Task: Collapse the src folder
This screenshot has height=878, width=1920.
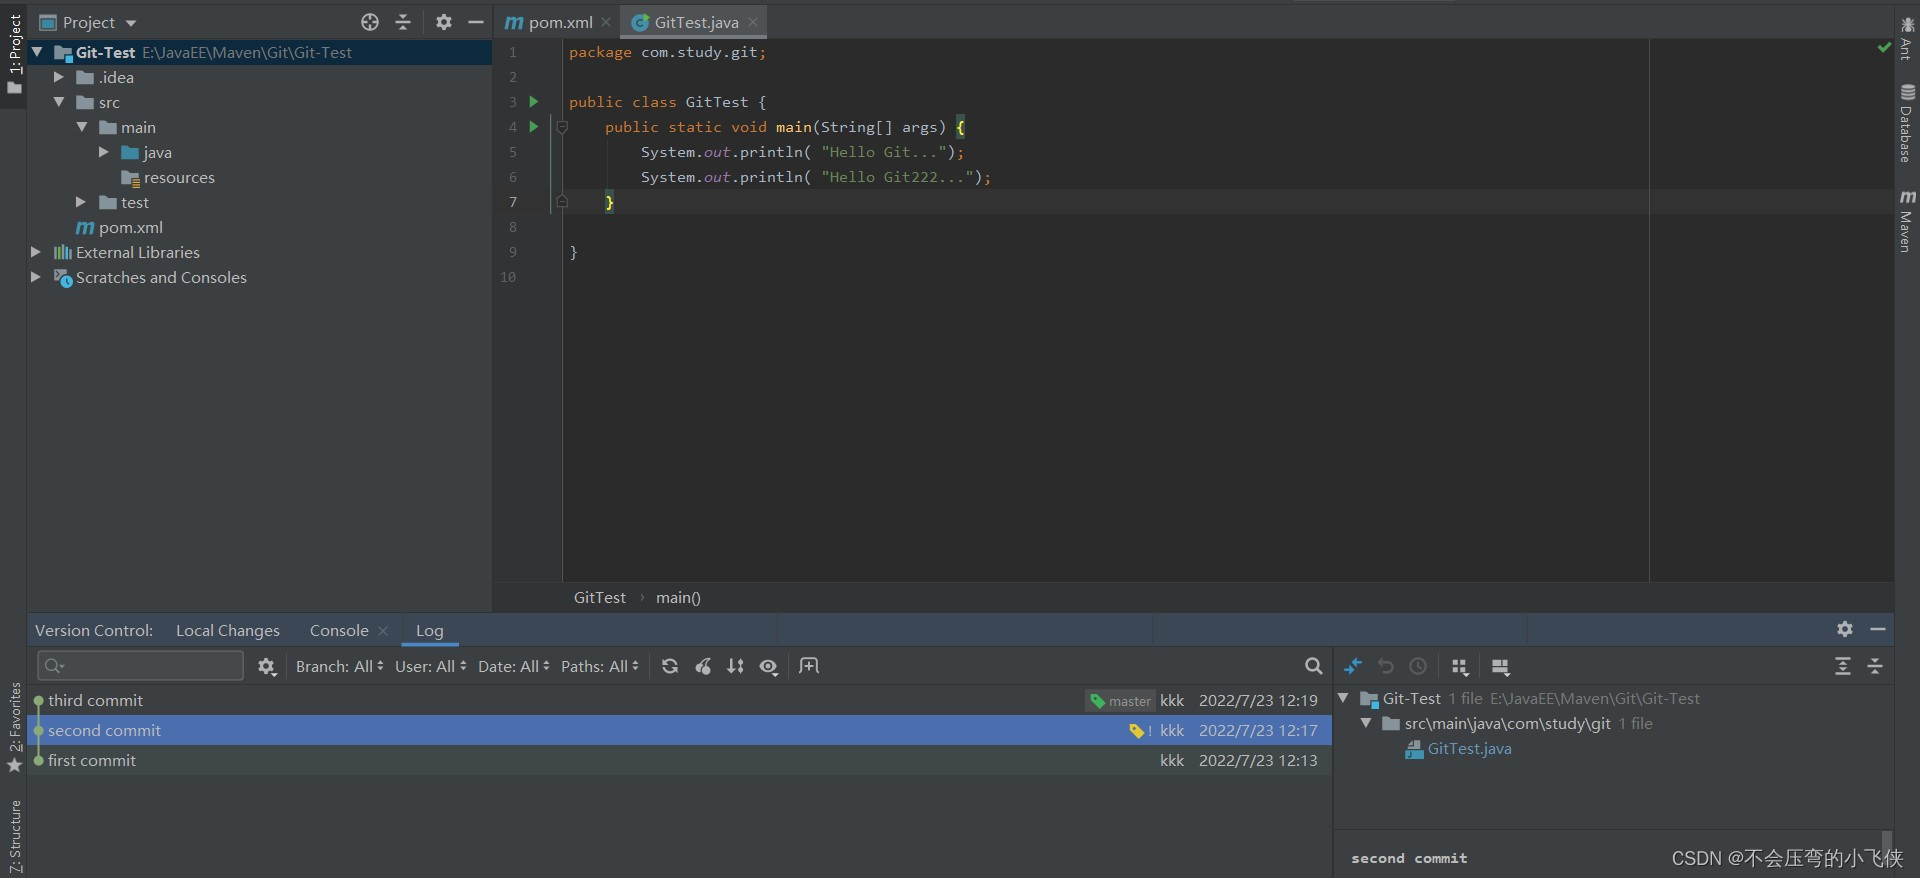Action: [x=59, y=102]
